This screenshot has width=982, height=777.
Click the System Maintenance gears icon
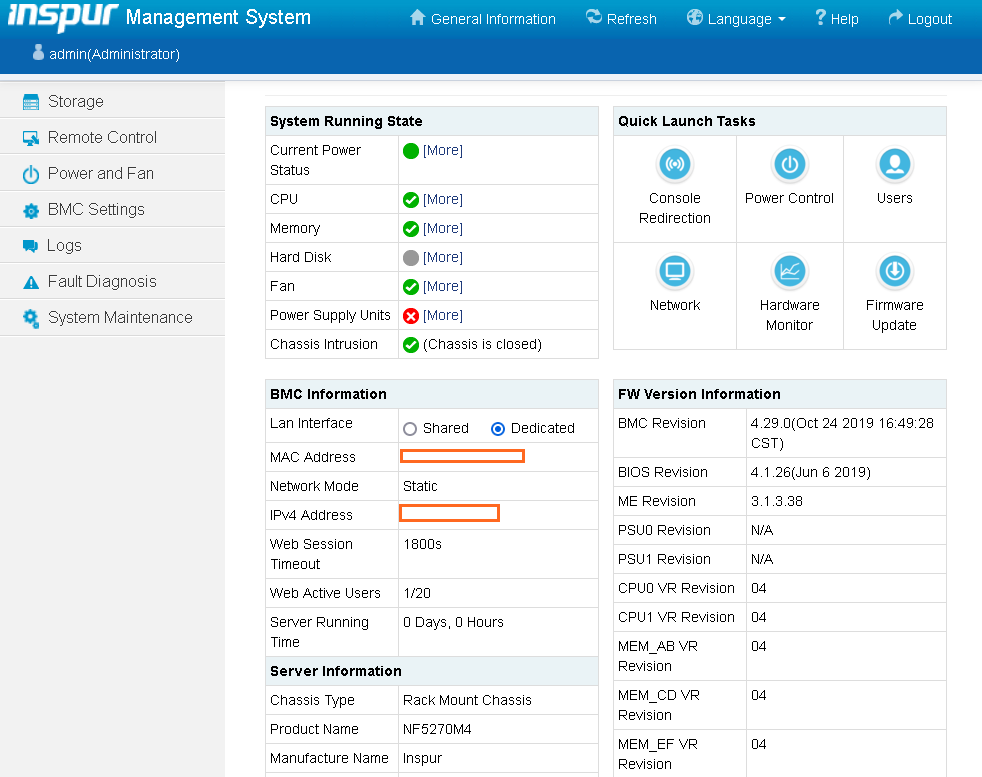[31, 318]
